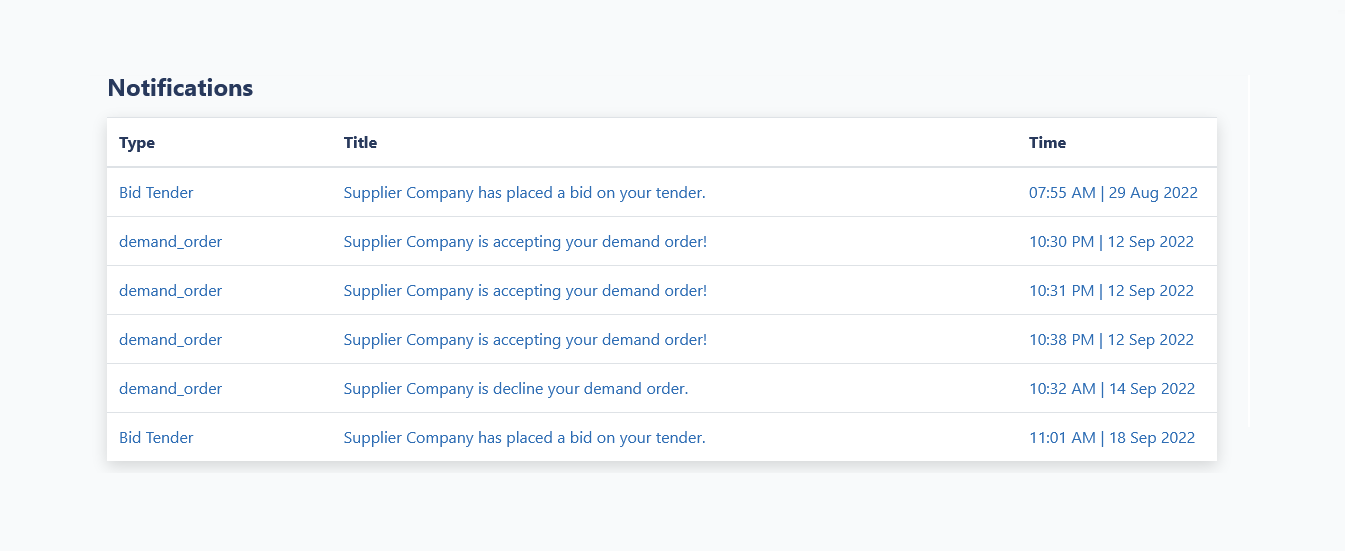
Task: Click the demand_order type in the 10:30 PM row
Action: [170, 241]
